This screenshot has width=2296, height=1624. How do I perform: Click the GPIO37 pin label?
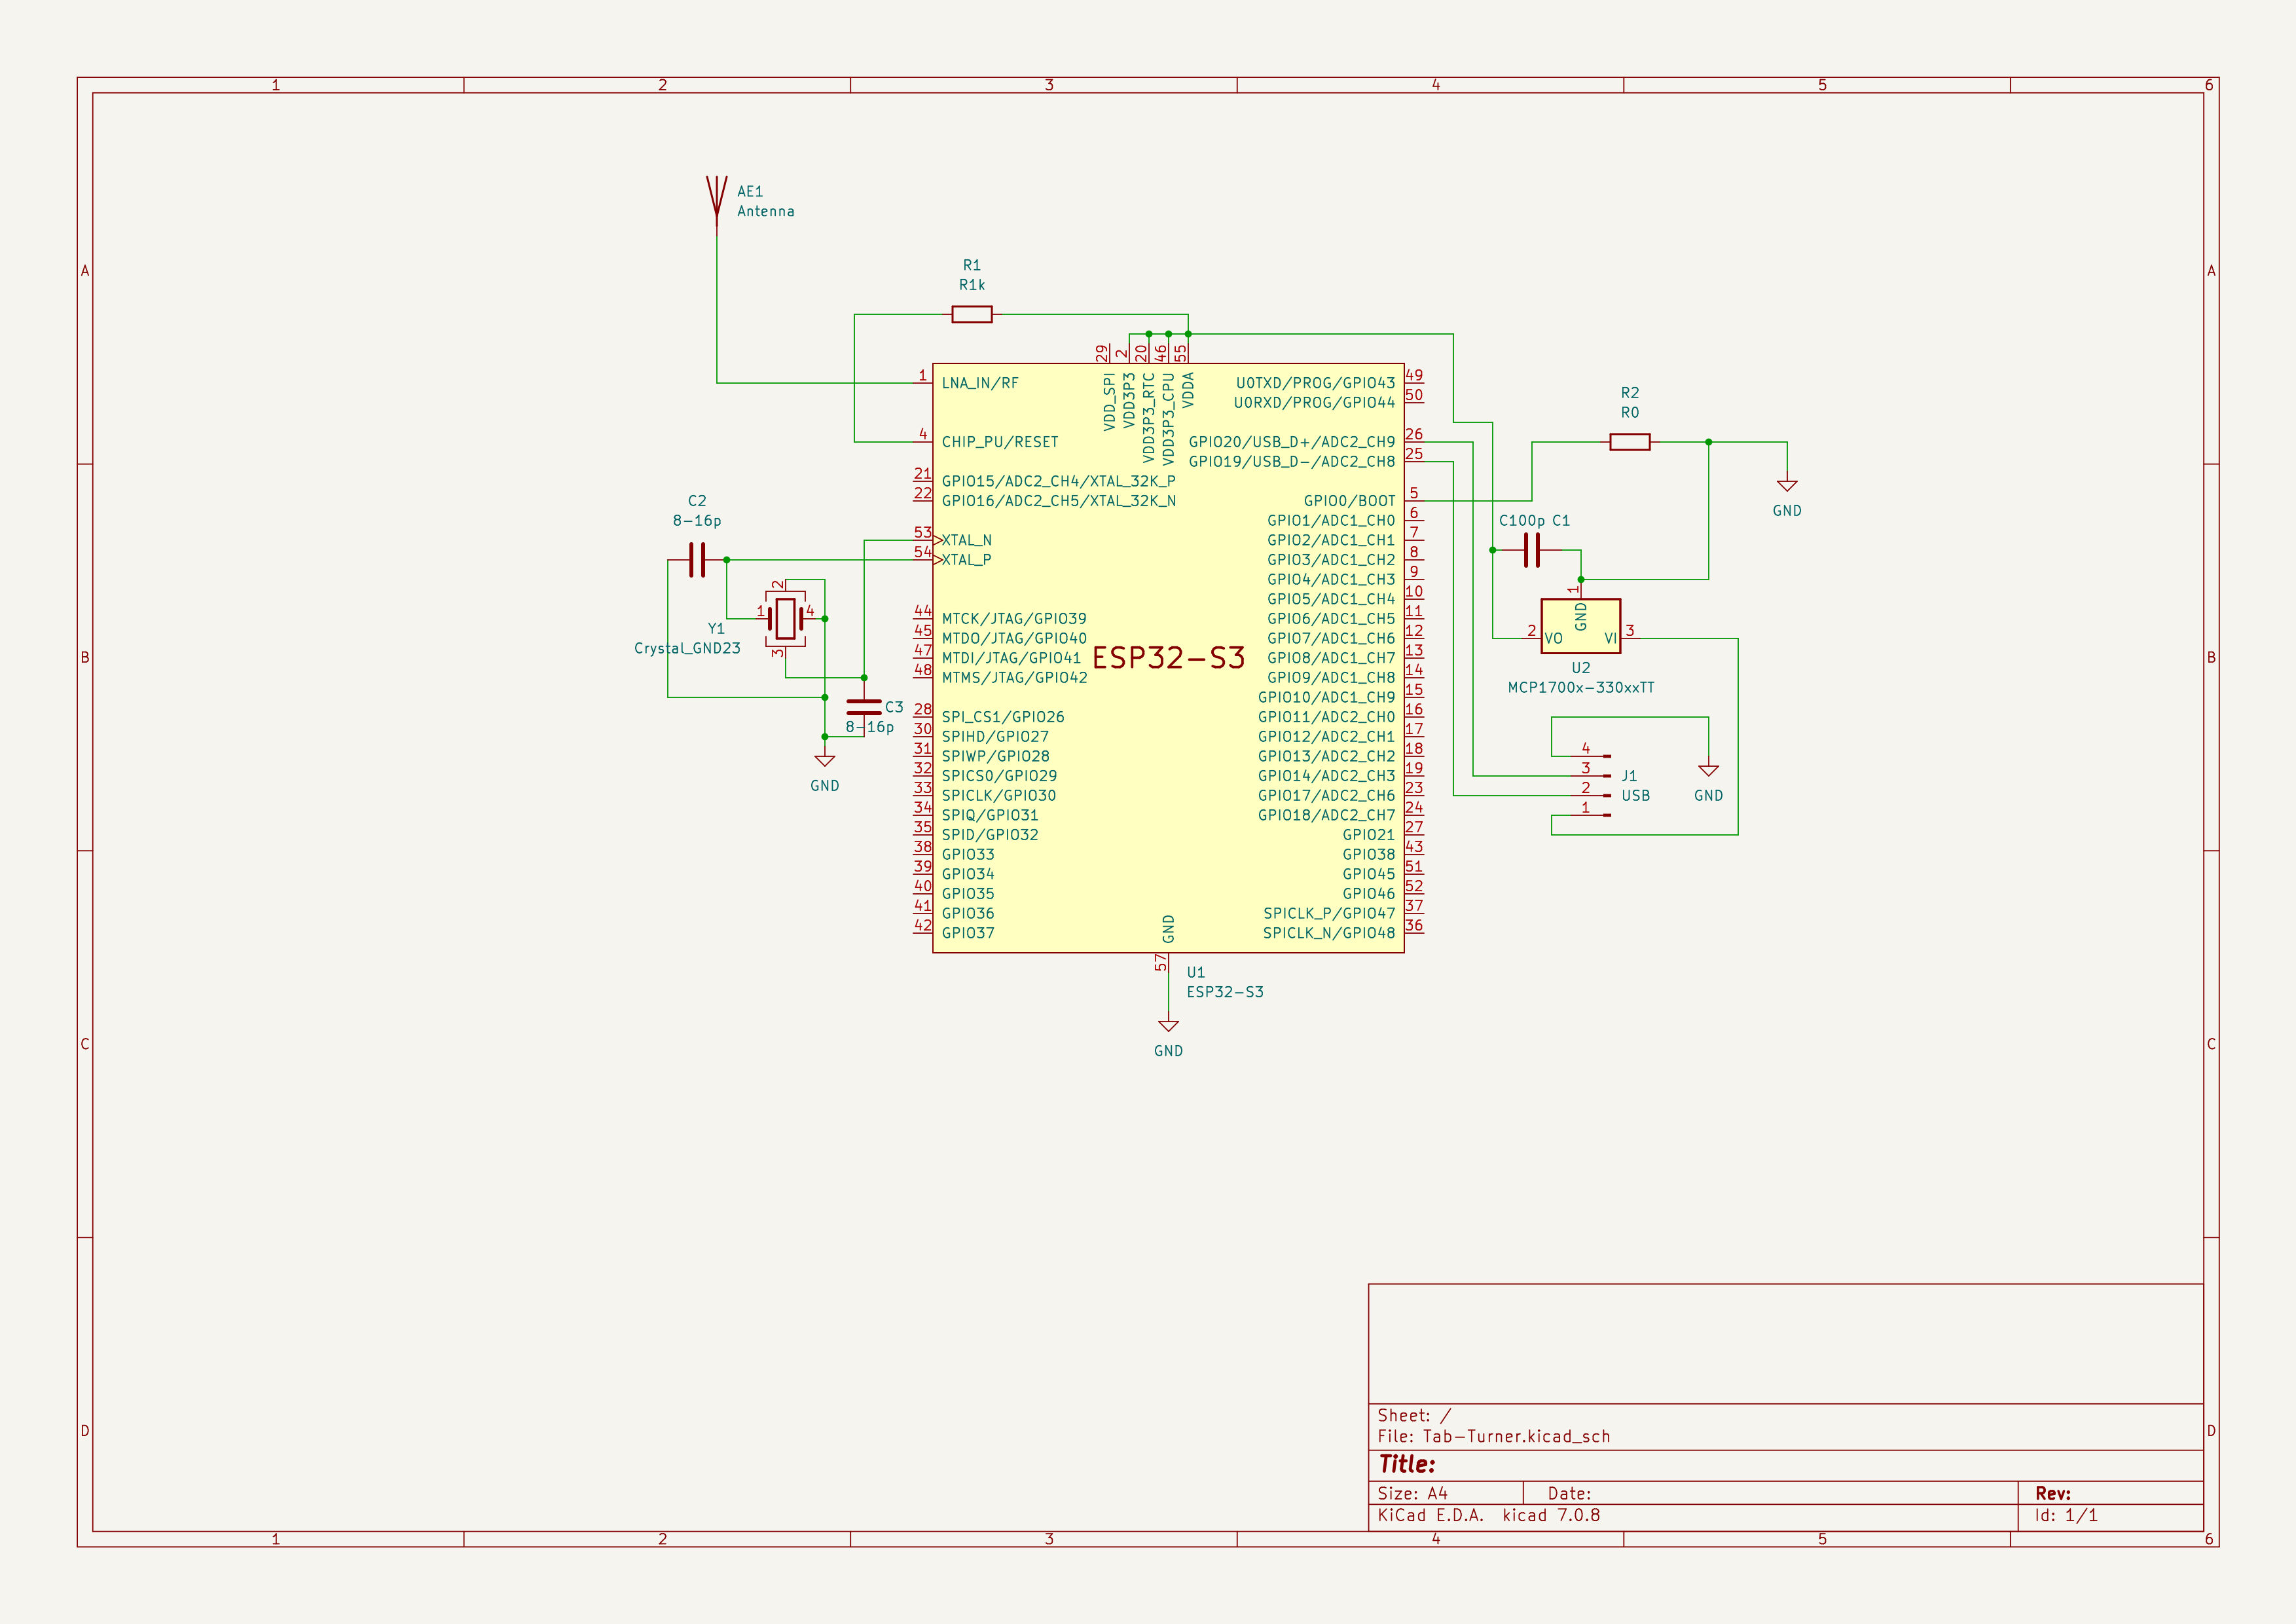967,933
